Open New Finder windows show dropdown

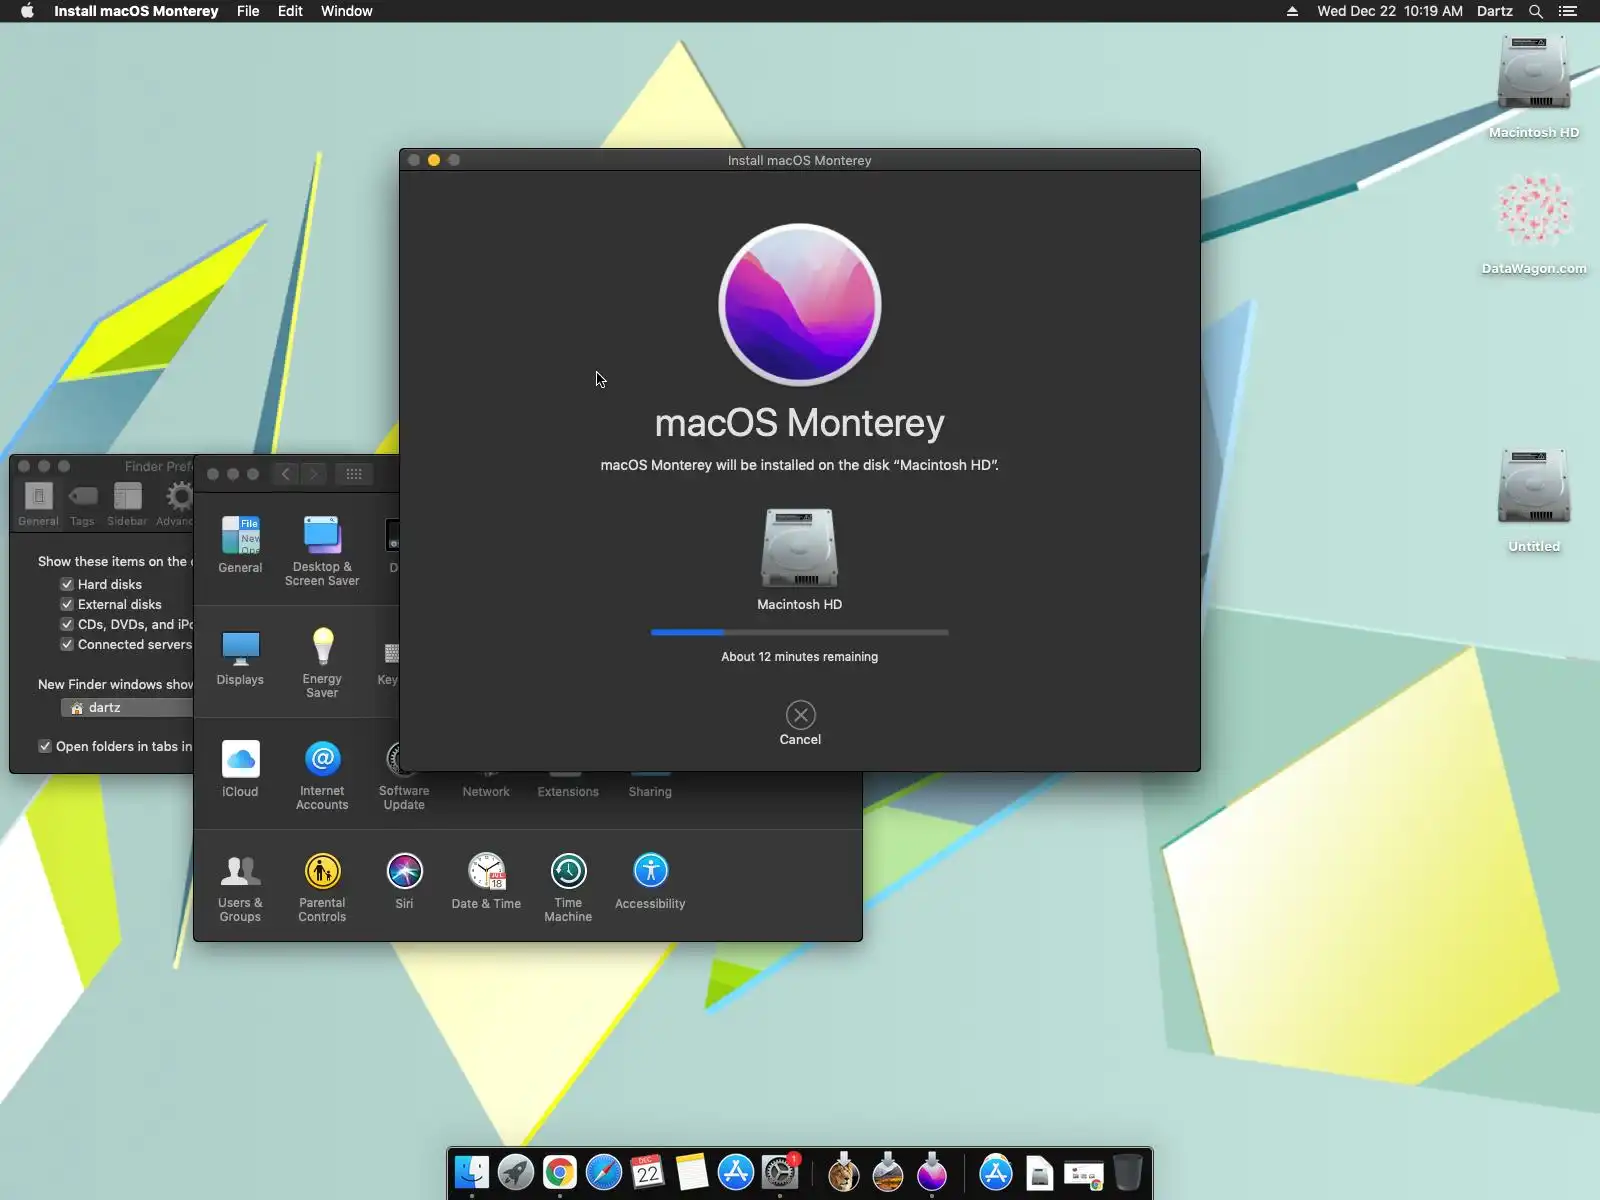(126, 707)
